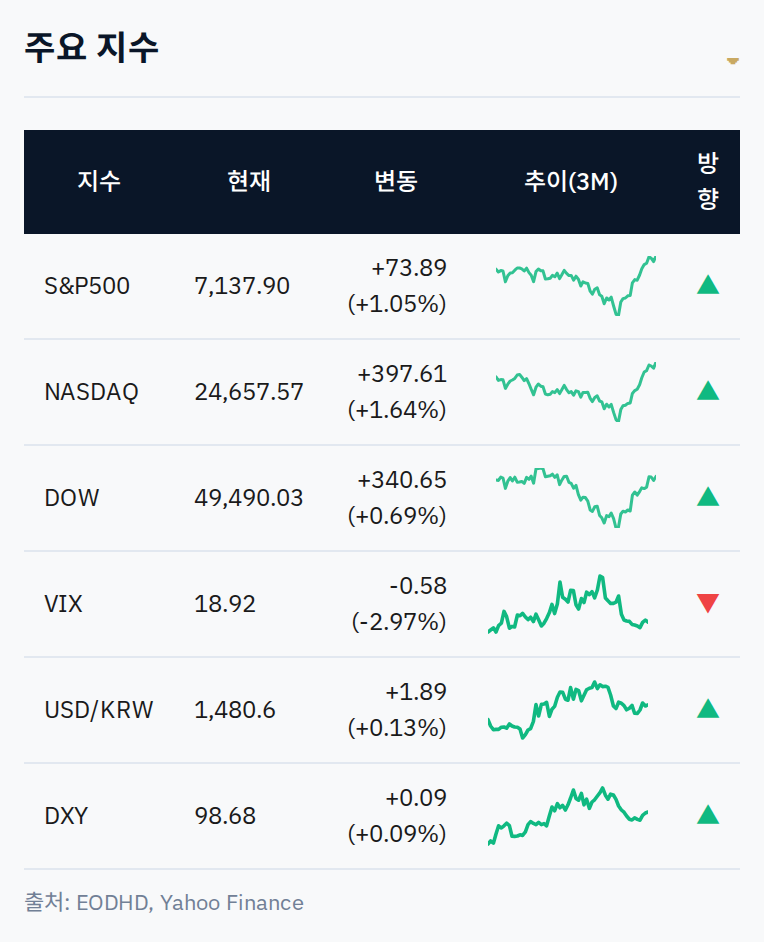
Task: Click the DOW green up triangle
Action: 708,497
